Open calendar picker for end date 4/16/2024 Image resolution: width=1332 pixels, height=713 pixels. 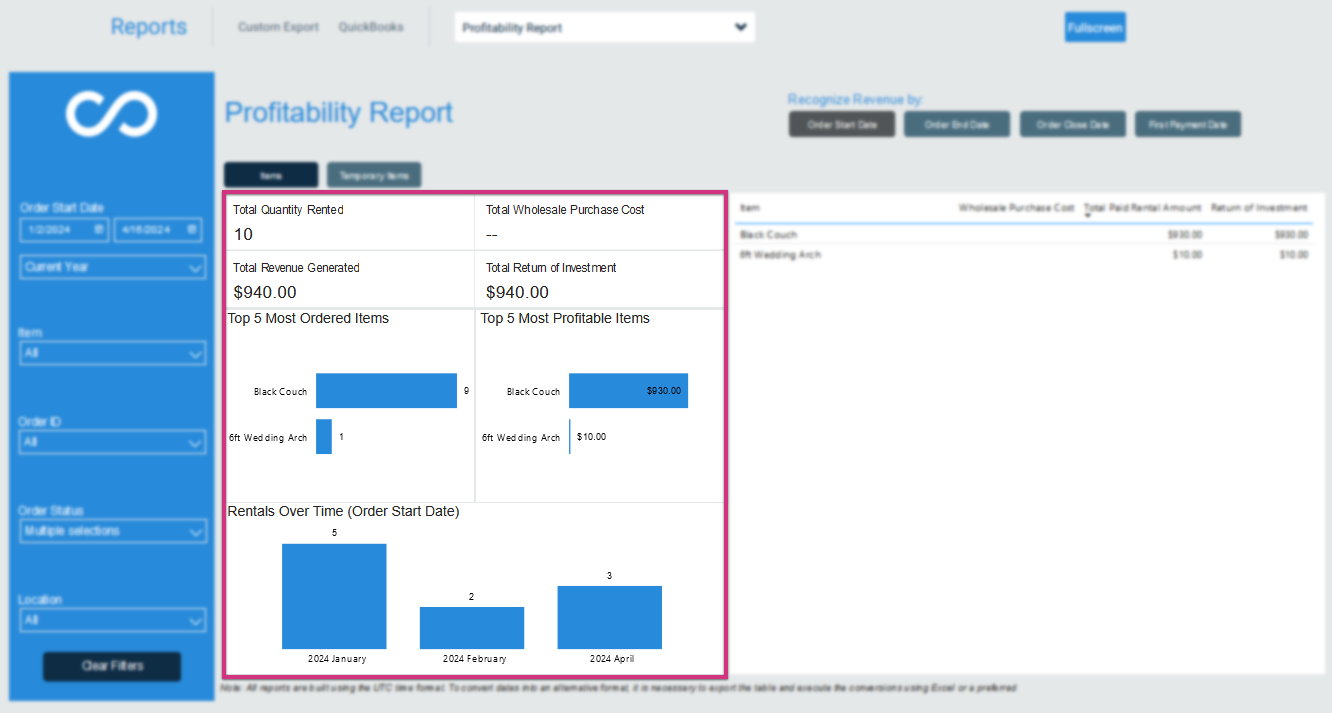(192, 230)
